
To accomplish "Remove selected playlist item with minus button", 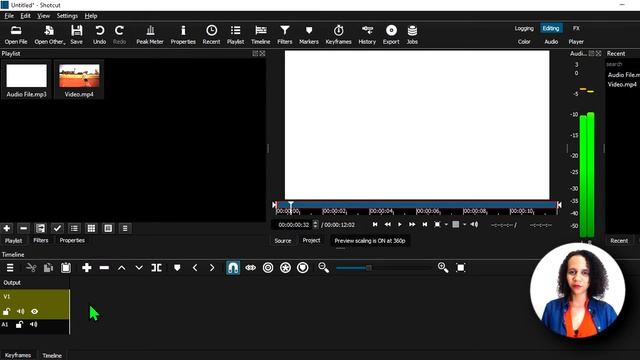I will [x=23, y=228].
